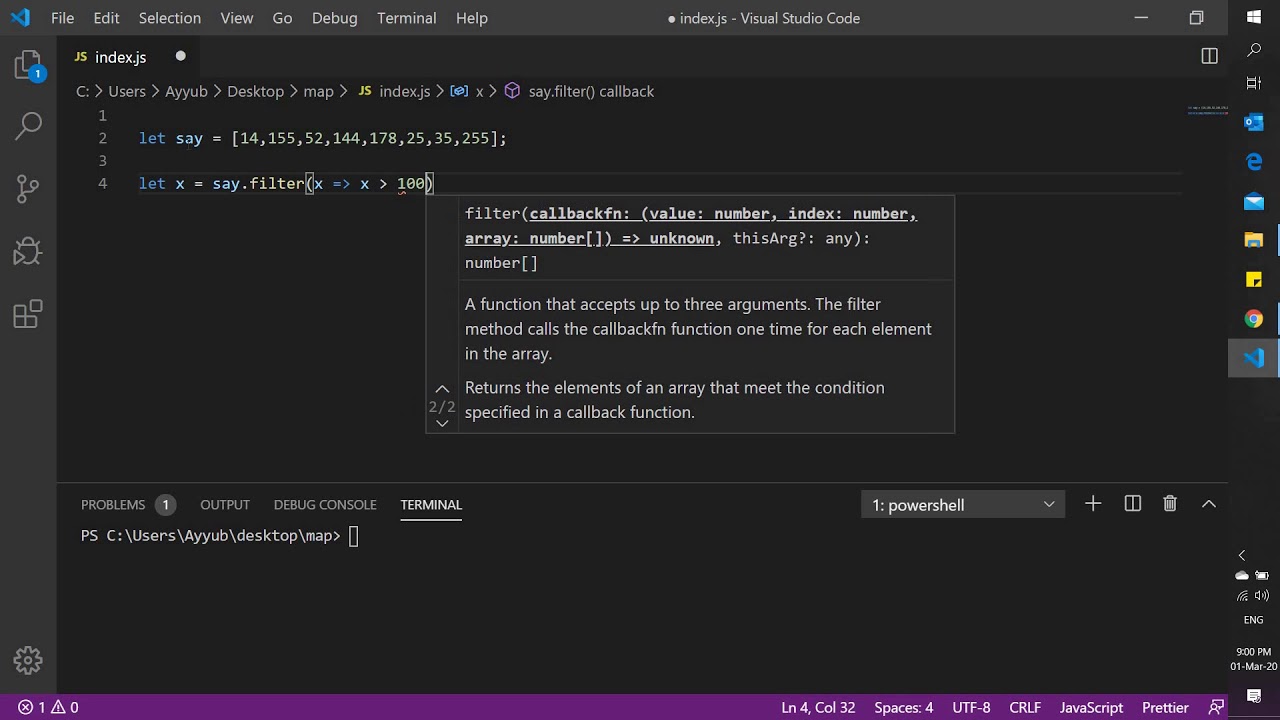Open the terminal selector dropdown 1: powershell
Image resolution: width=1280 pixels, height=720 pixels.
pyautogui.click(x=963, y=505)
